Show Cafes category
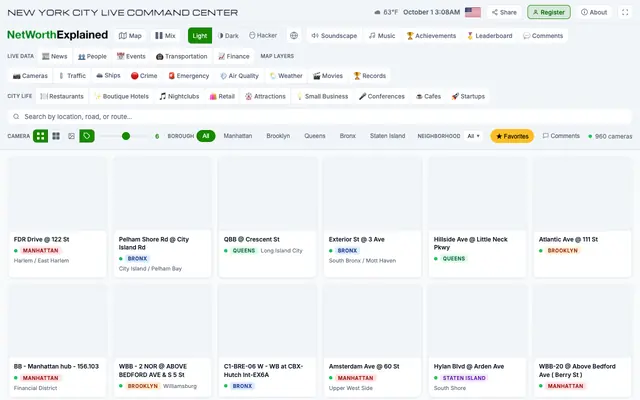 429,96
